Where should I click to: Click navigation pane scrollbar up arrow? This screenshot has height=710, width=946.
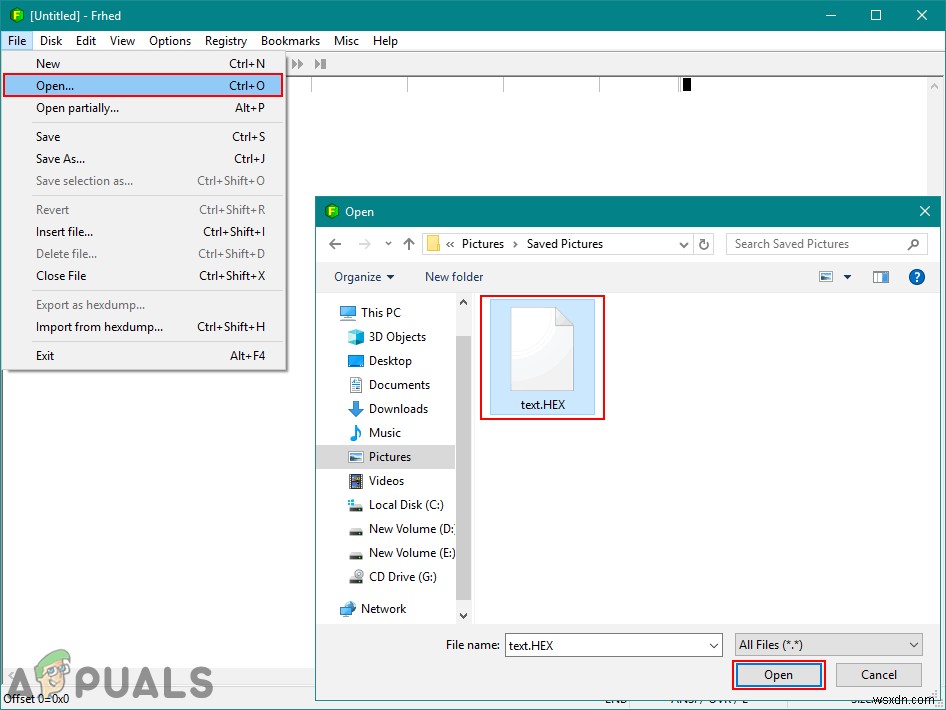(463, 302)
